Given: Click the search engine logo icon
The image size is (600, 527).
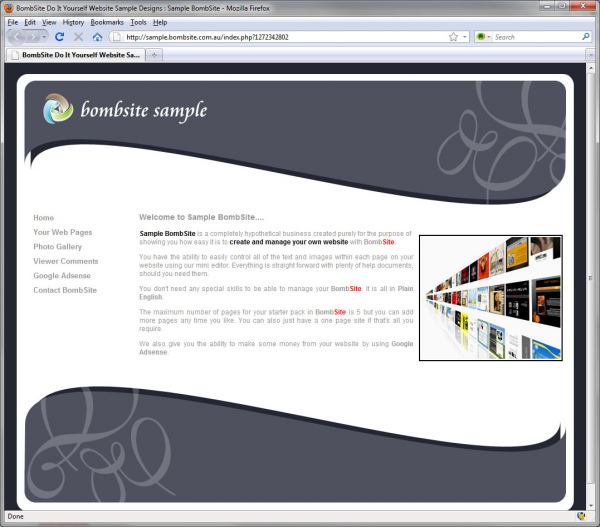Looking at the screenshot, I should pyautogui.click(x=481, y=36).
